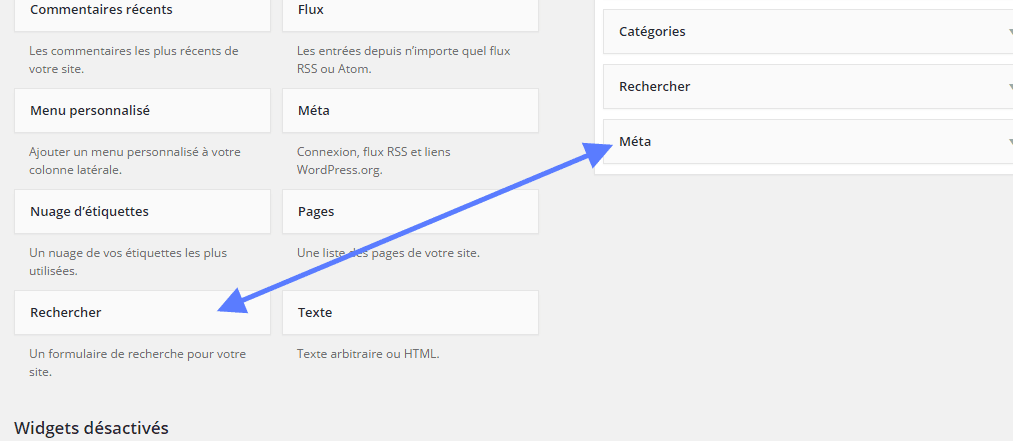Screen dimensions: 1013x441
Task: Choose the Pages available widget
Action: (x=410, y=211)
